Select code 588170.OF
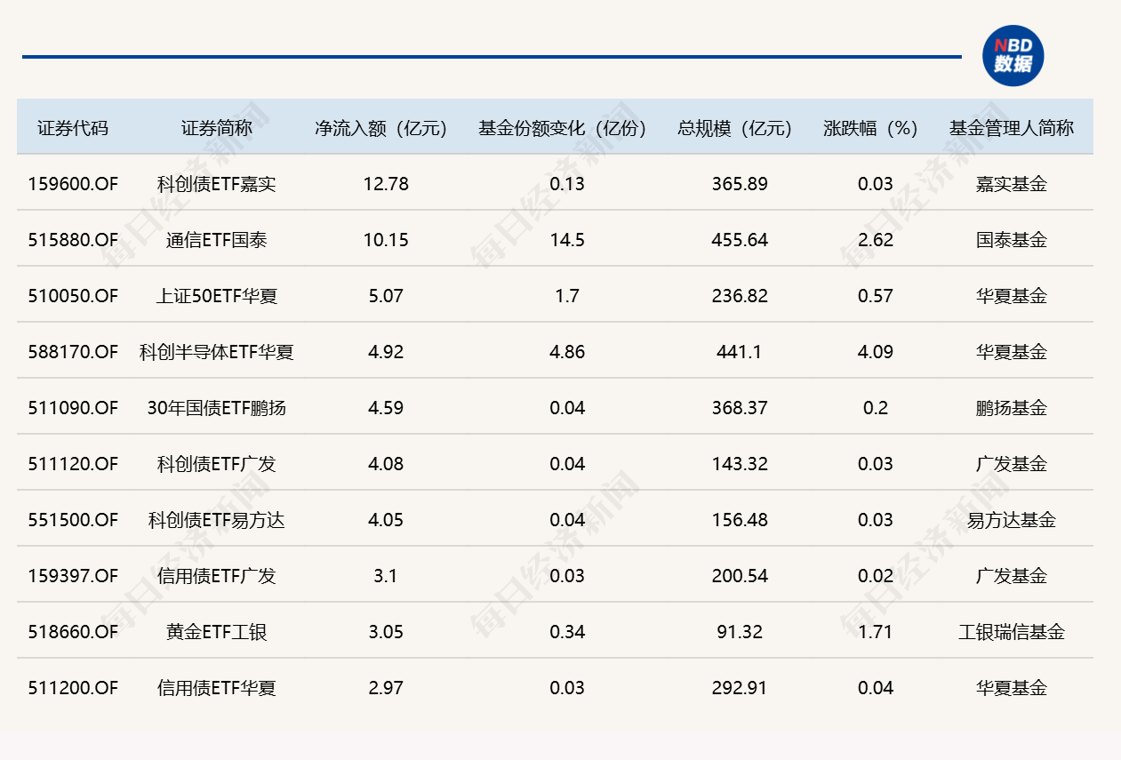Screen dimensions: 1121x760 (73, 352)
